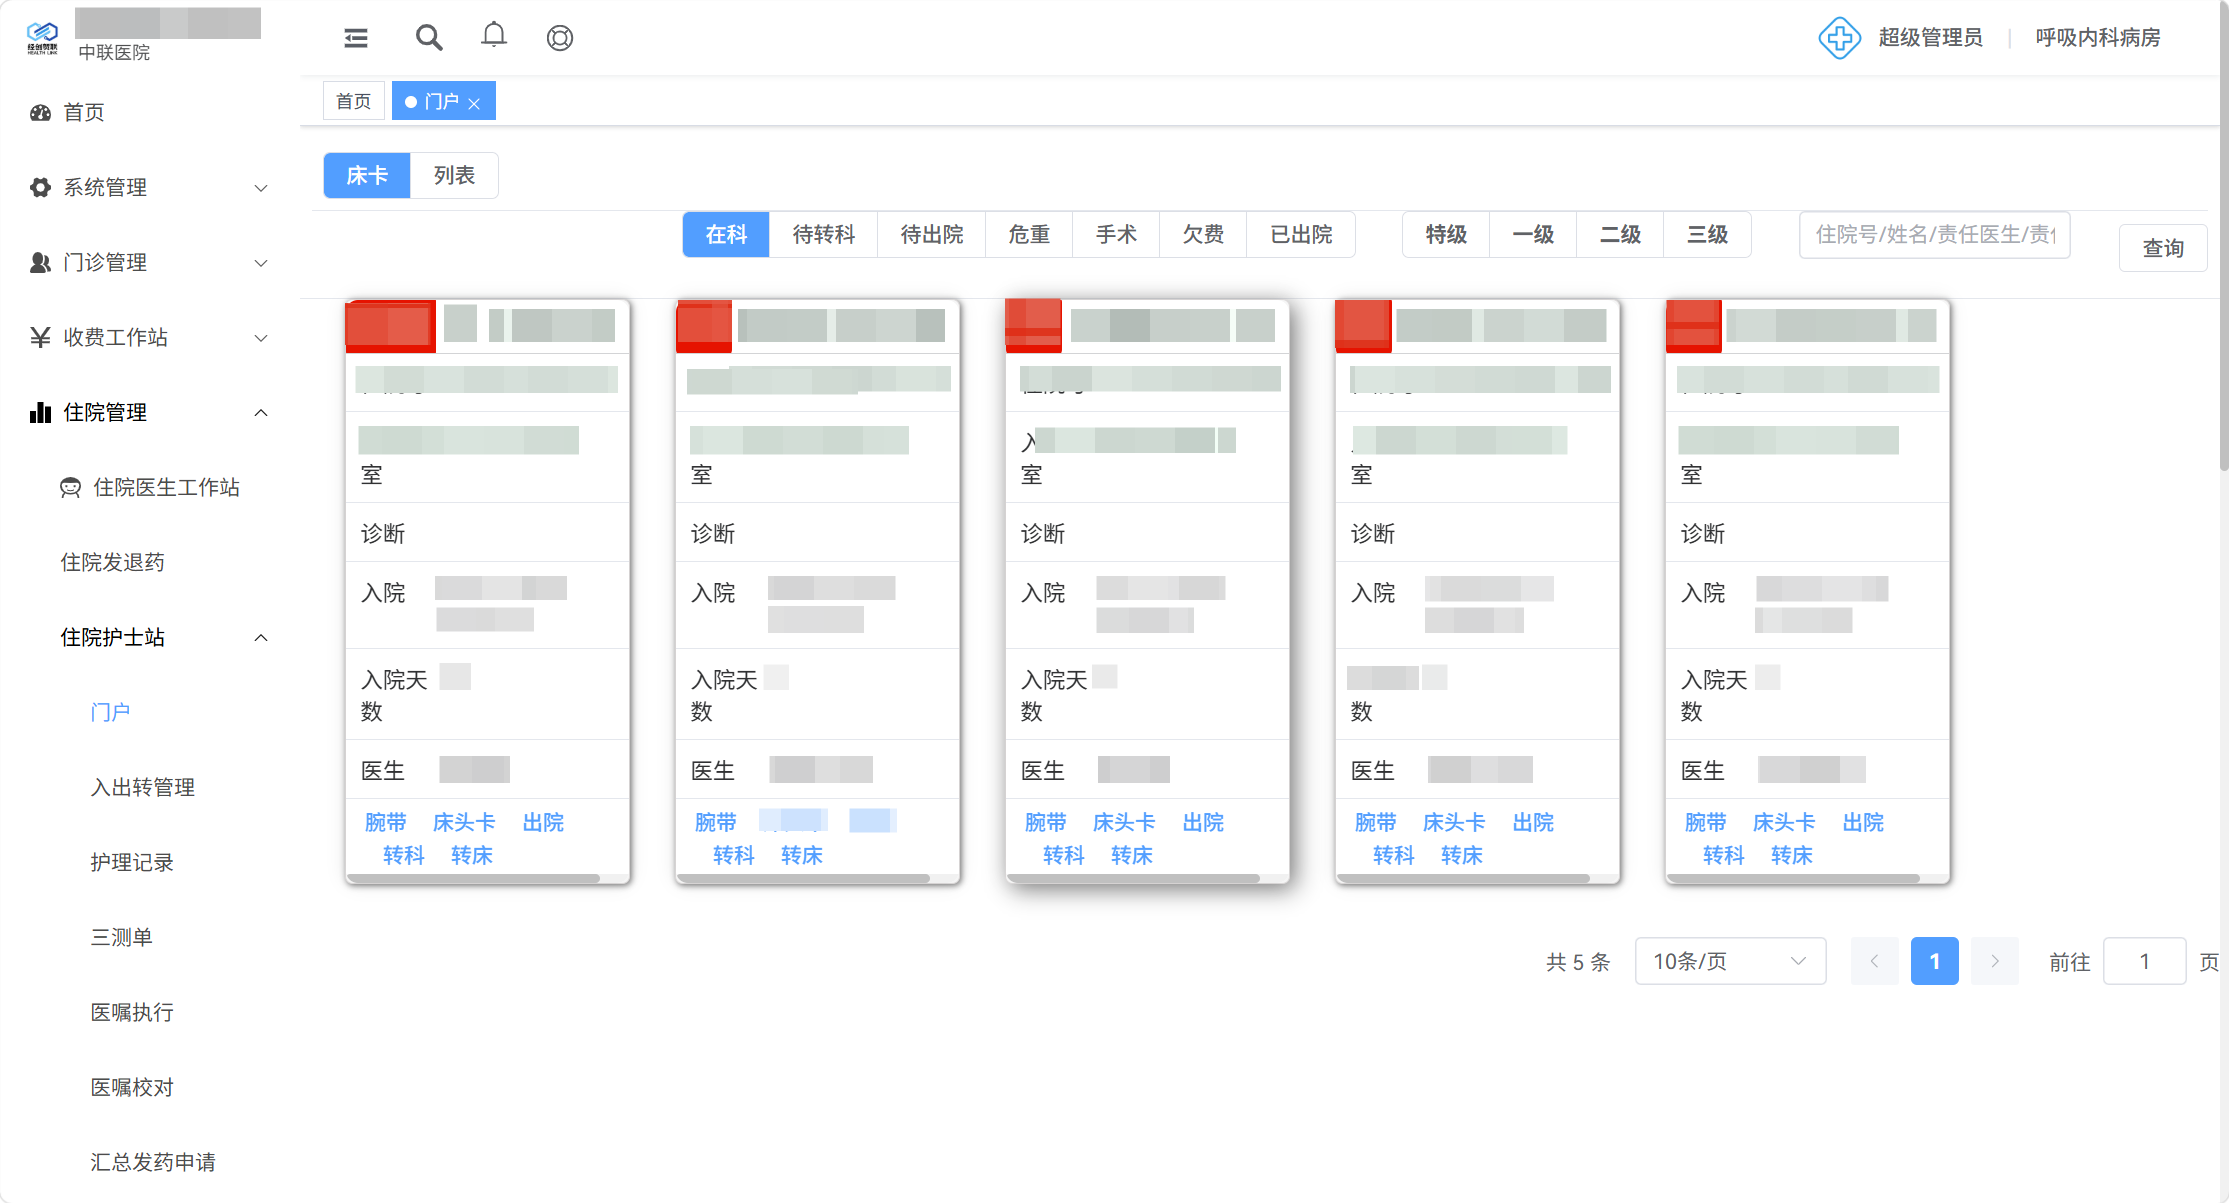Image resolution: width=2229 pixels, height=1203 pixels.
Task: Filter by 一级 nursing level
Action: point(1533,234)
